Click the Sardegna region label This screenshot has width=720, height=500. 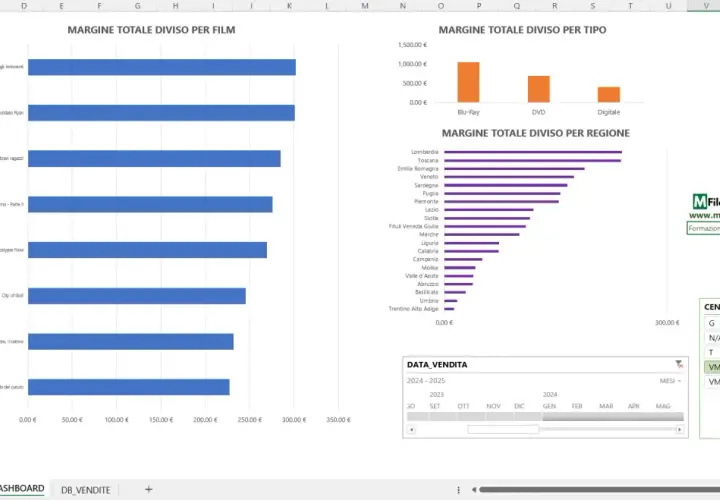coord(427,185)
